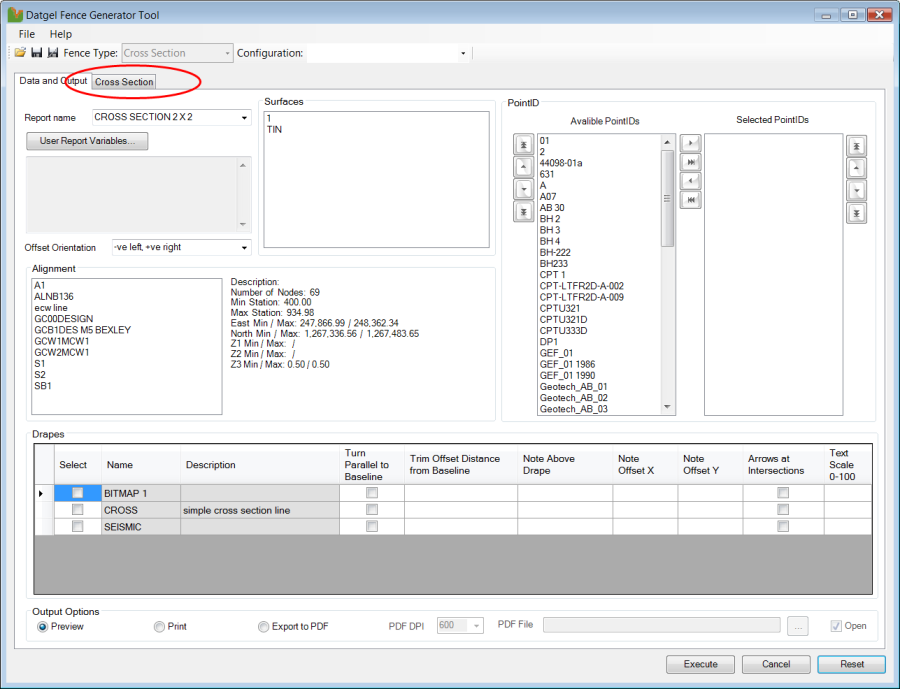
Task: Open the Configuration dropdown in toolbar
Action: tap(463, 53)
